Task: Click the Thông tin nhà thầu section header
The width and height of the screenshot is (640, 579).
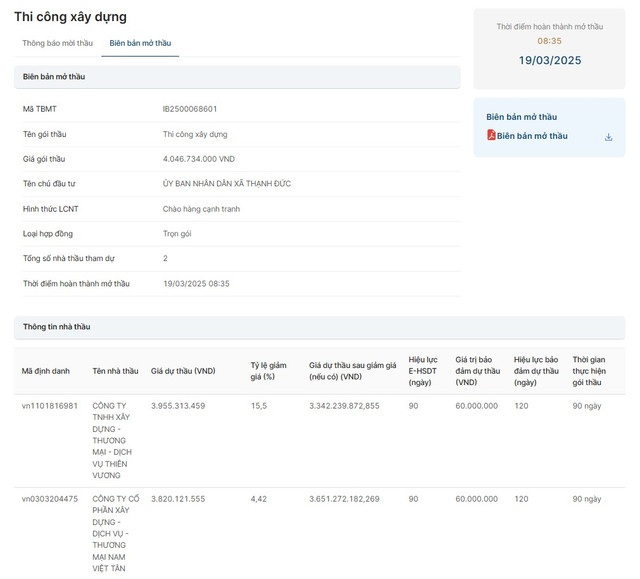Action: pos(57,326)
